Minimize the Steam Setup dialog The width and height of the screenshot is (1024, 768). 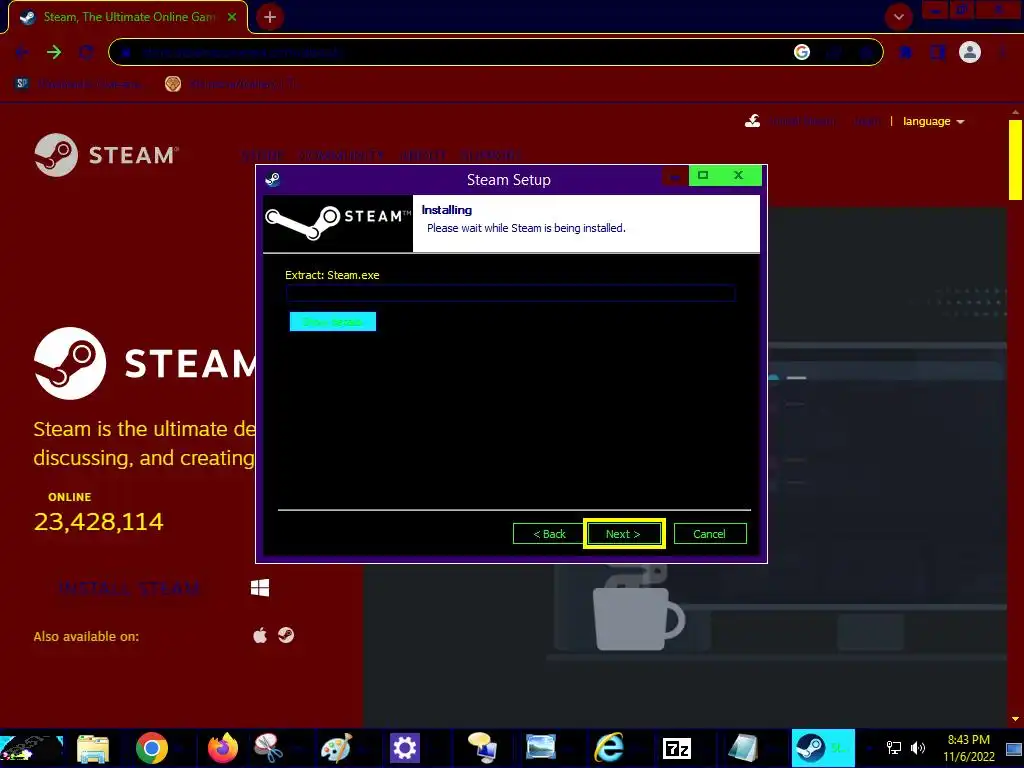coord(675,176)
